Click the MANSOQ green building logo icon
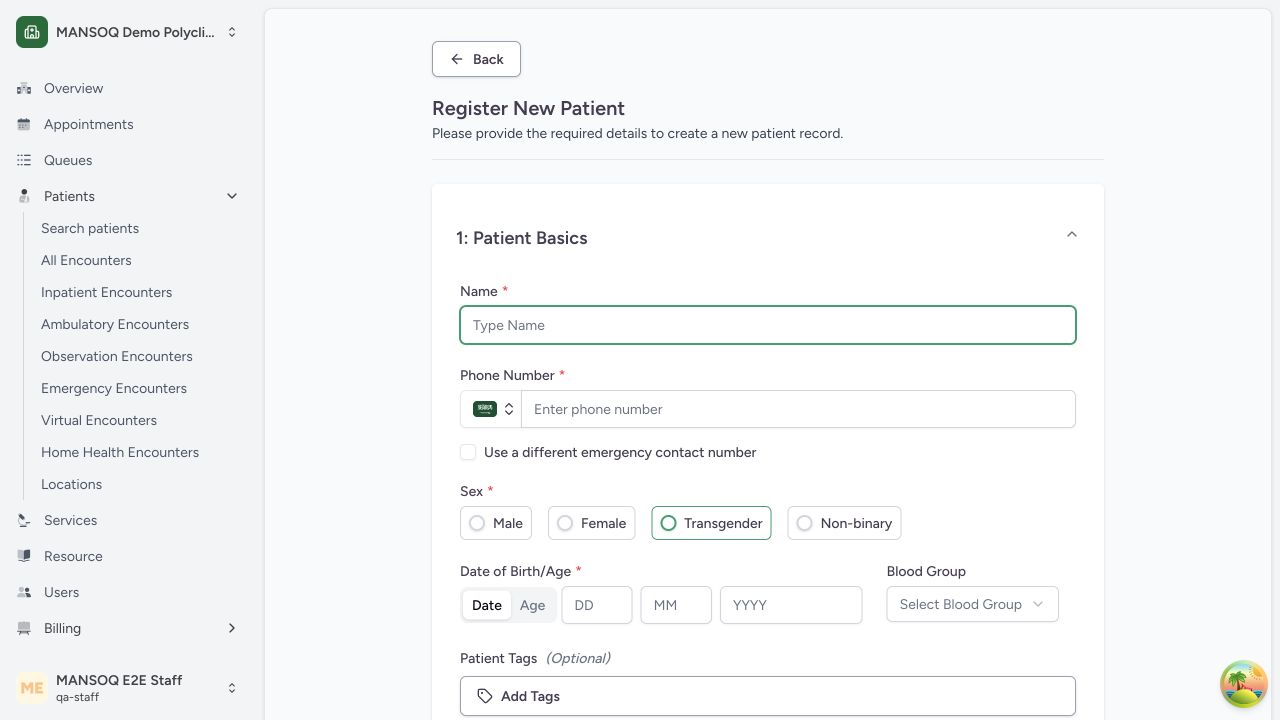Image resolution: width=1280 pixels, height=720 pixels. (32, 32)
